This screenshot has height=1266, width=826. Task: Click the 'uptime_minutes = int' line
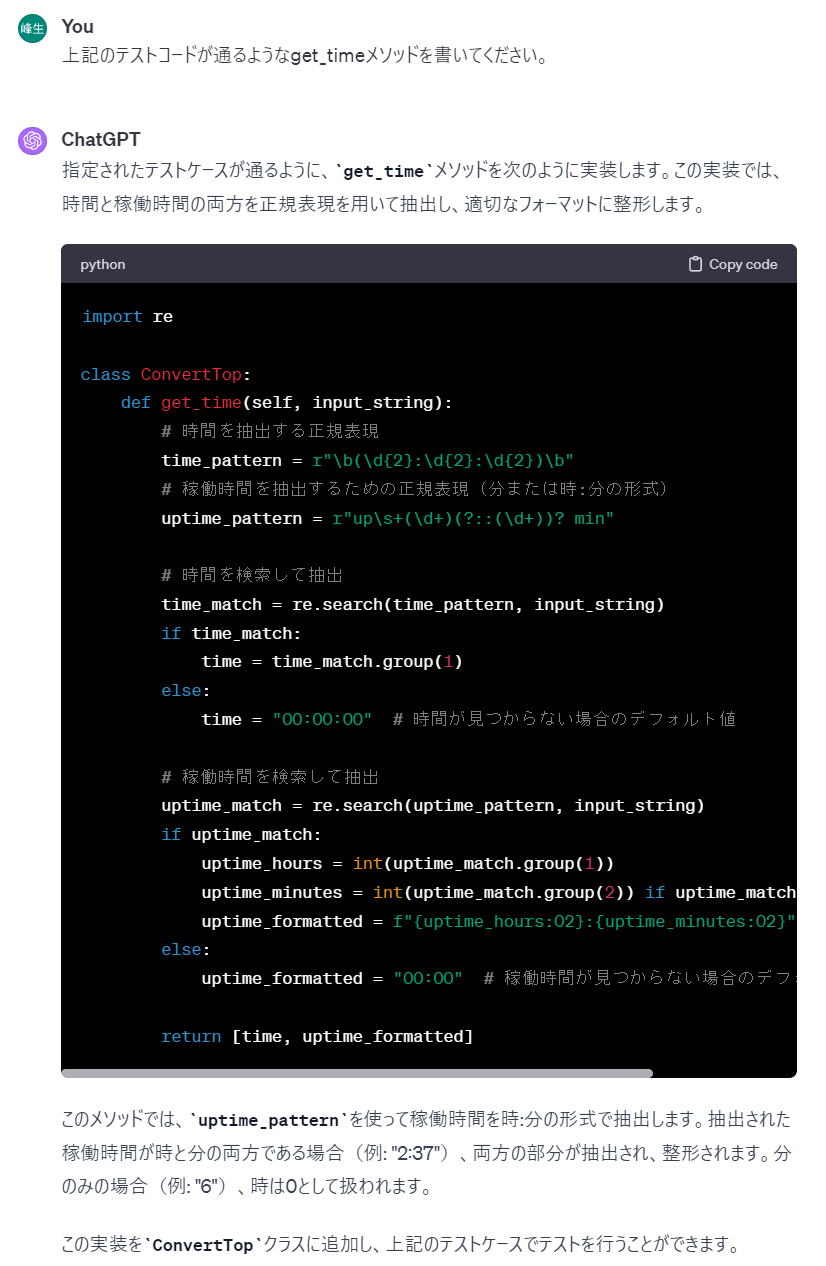[499, 892]
